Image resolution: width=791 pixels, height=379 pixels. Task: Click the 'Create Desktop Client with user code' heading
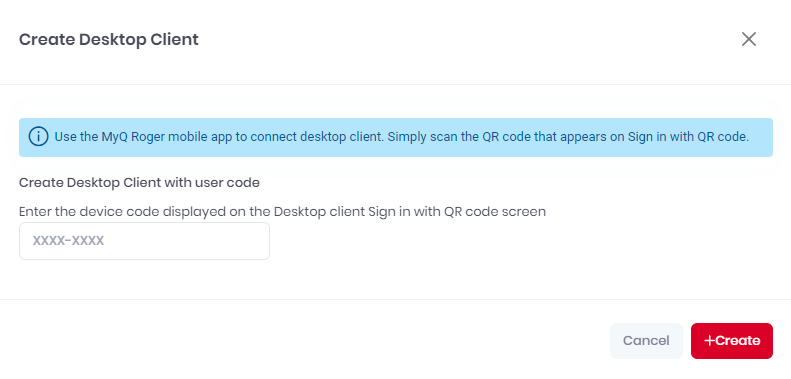139,183
